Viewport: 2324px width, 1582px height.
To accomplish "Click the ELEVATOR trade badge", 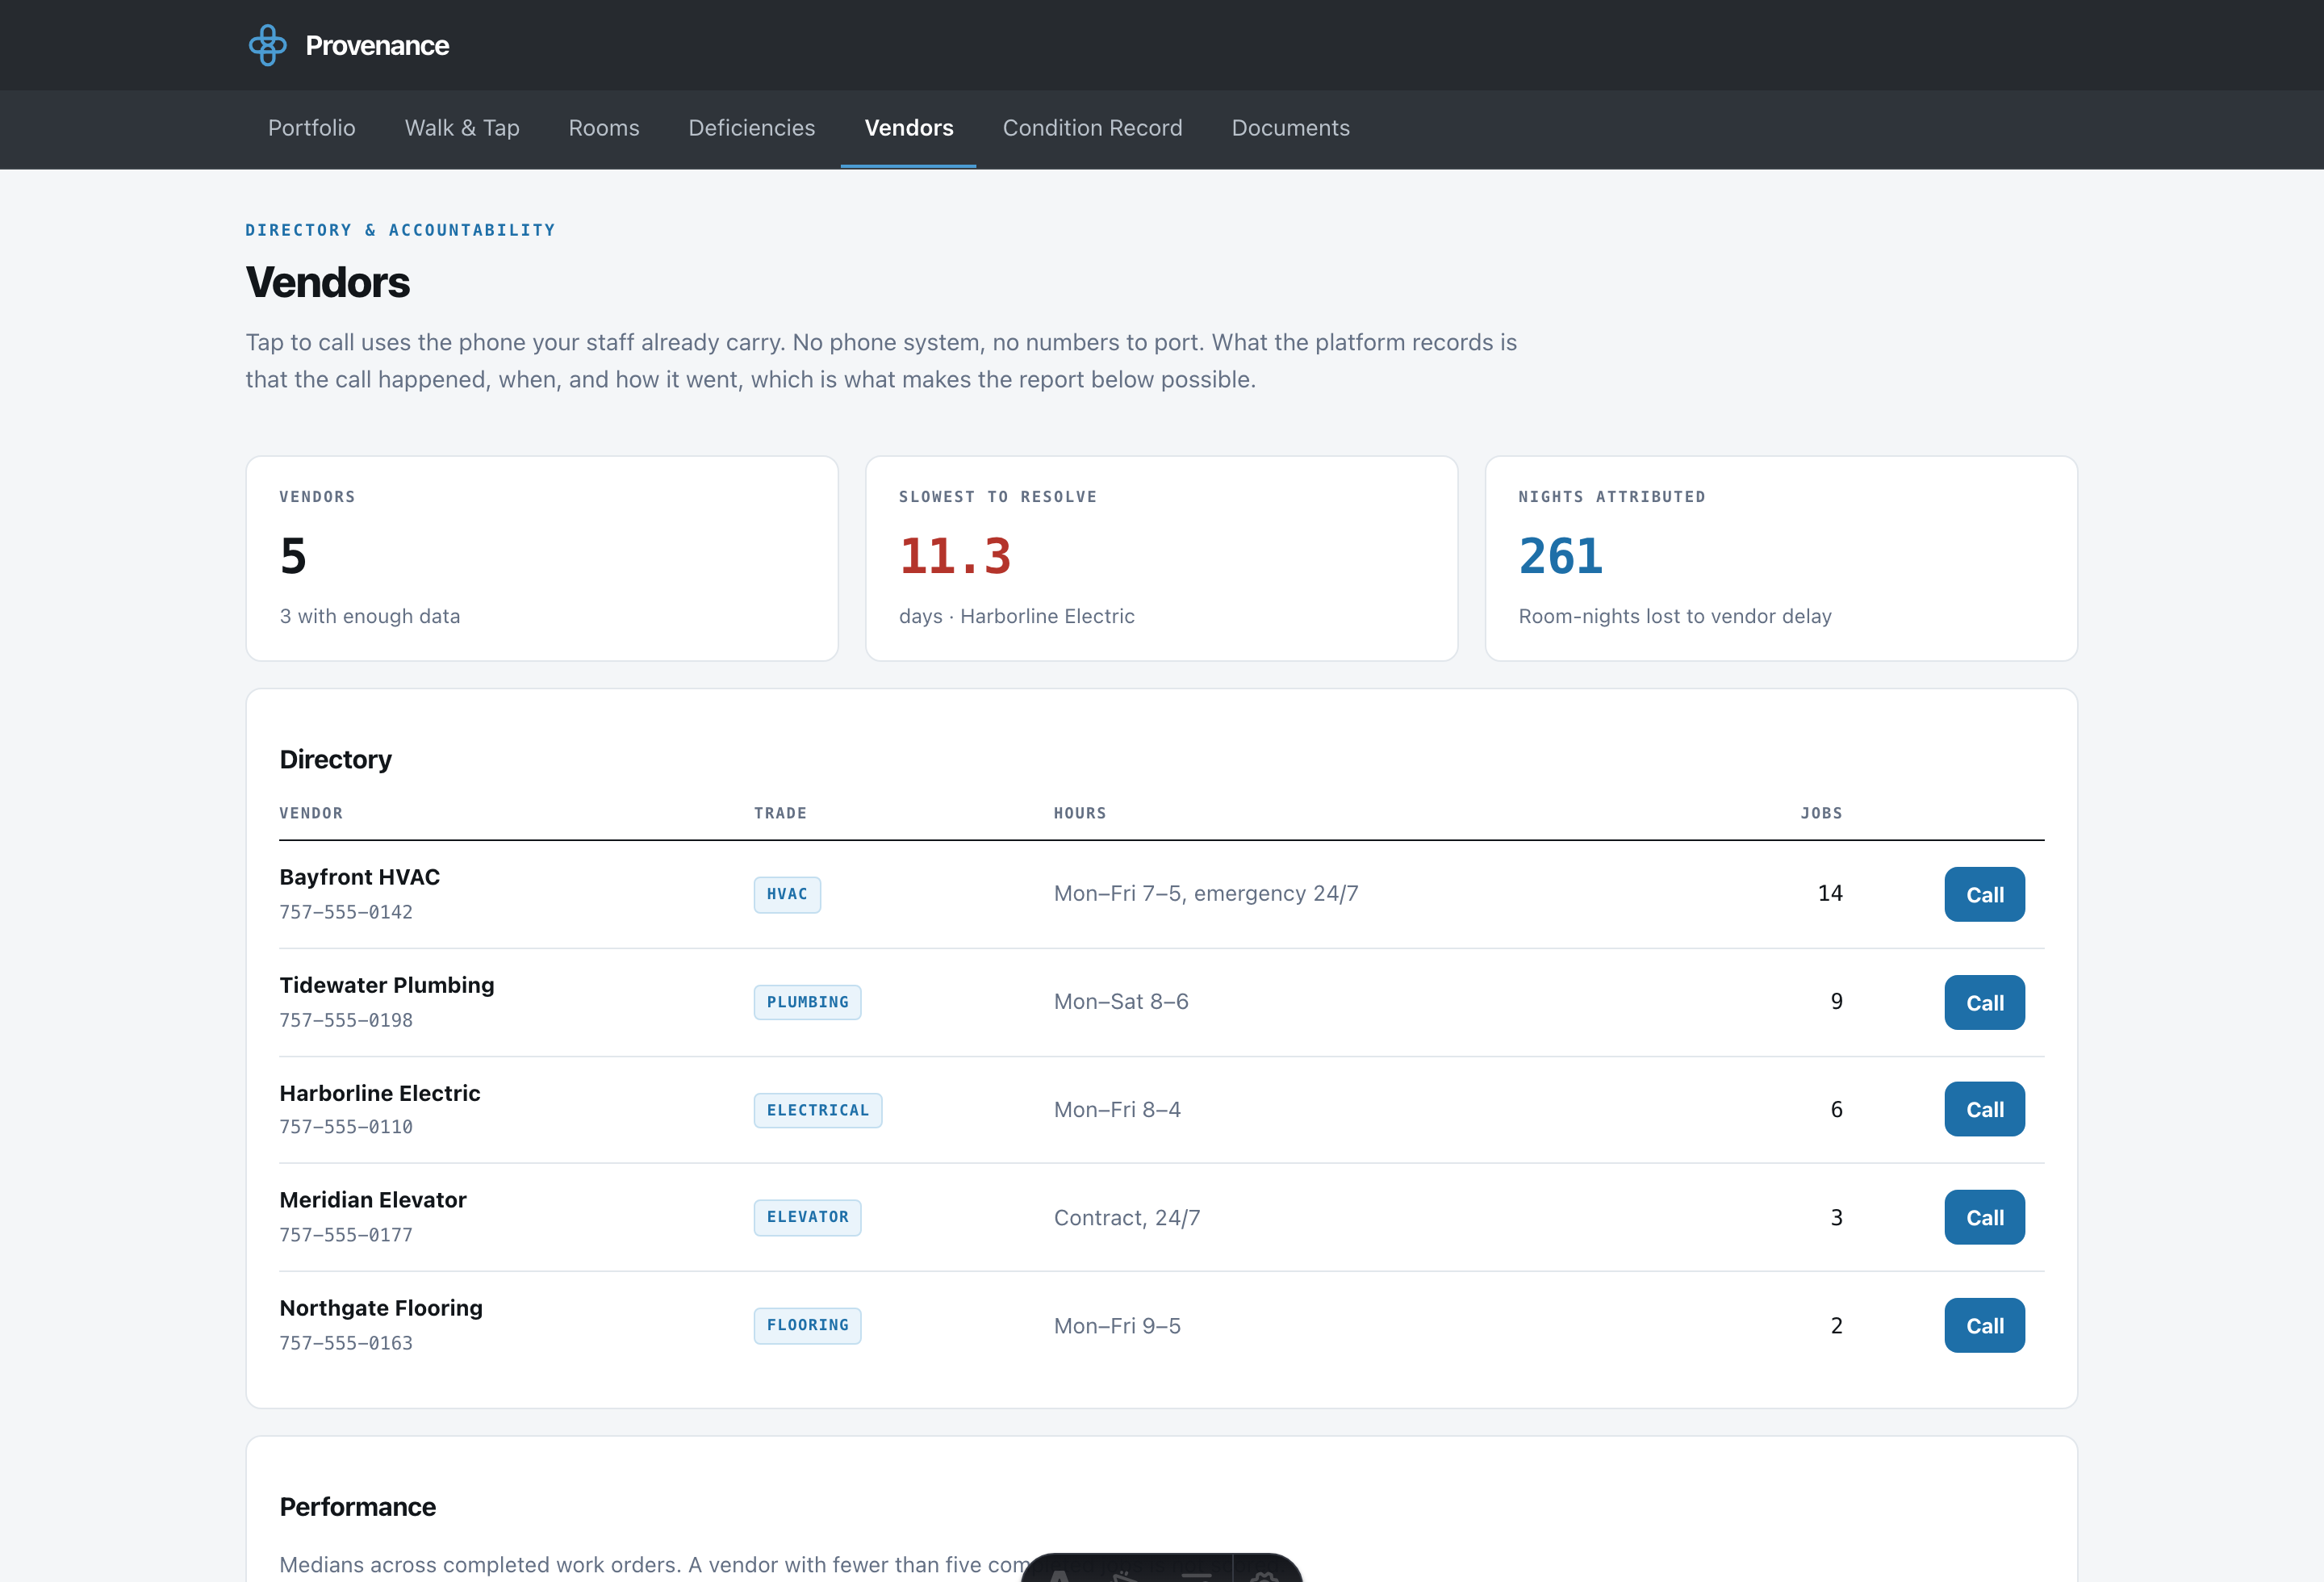I will coord(807,1217).
